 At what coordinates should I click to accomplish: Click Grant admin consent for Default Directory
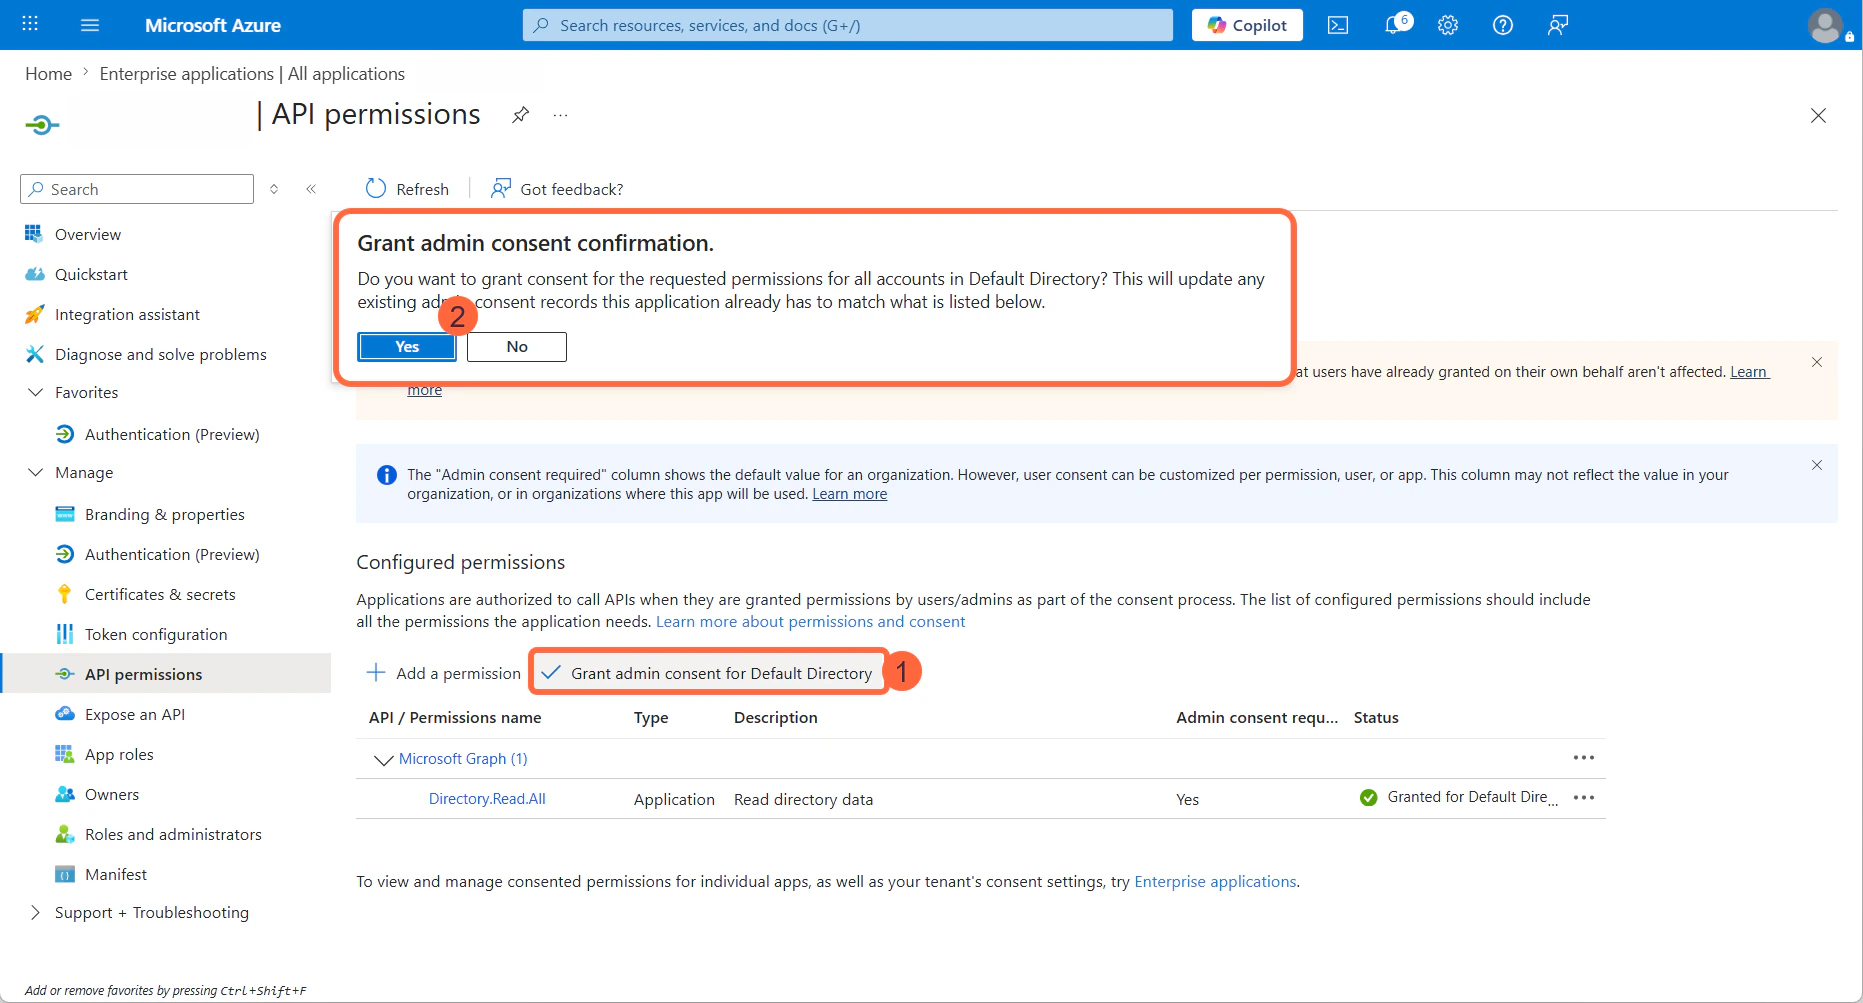pos(708,673)
